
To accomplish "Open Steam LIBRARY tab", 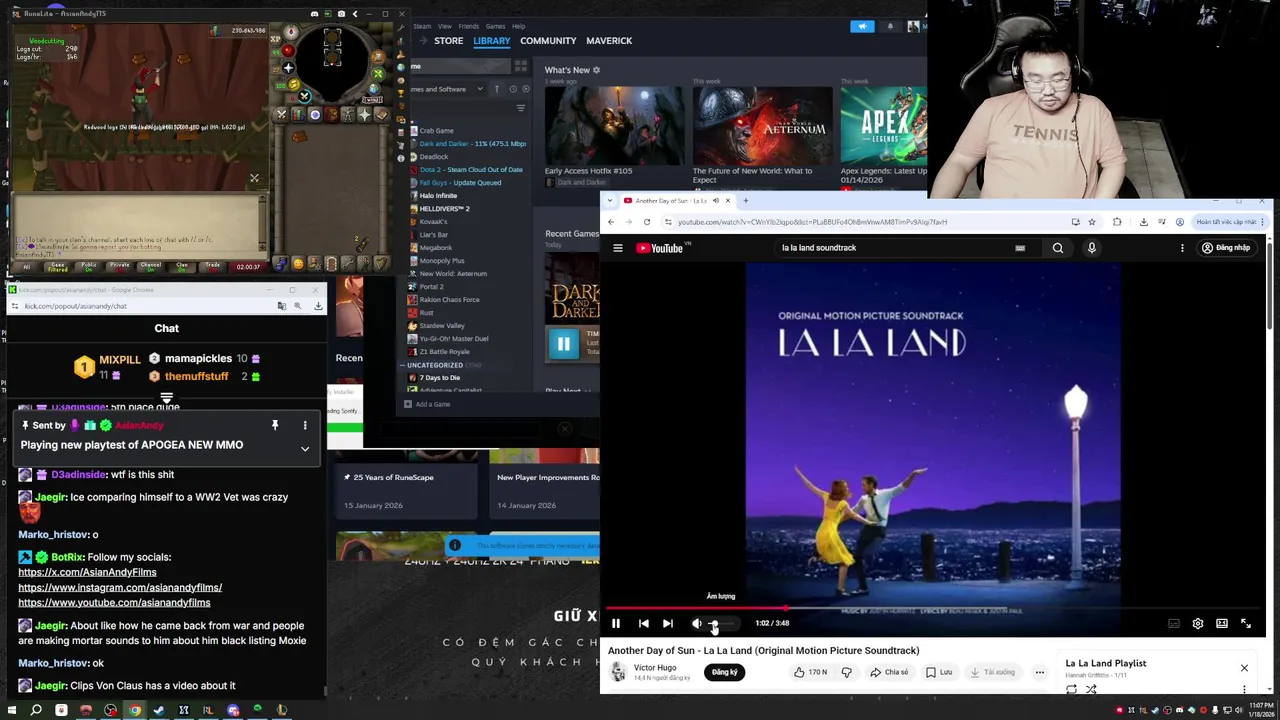I will [x=491, y=41].
